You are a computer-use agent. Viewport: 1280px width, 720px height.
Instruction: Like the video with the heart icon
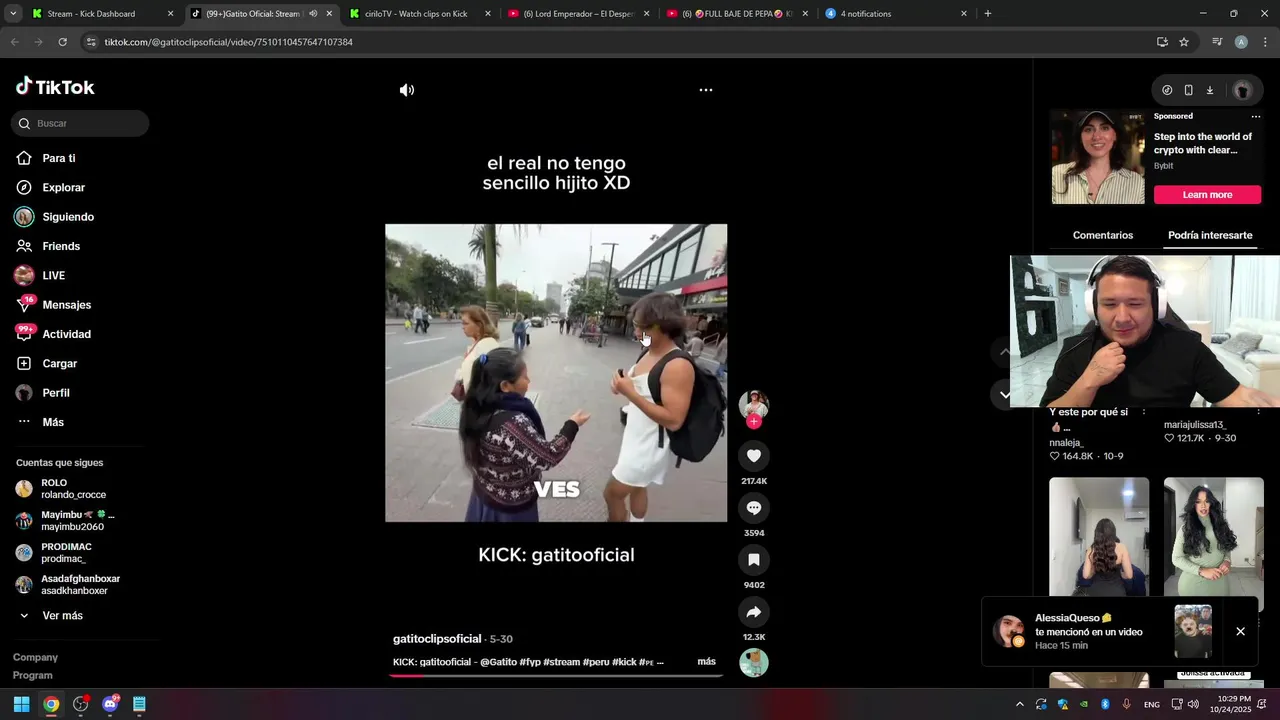(x=754, y=456)
